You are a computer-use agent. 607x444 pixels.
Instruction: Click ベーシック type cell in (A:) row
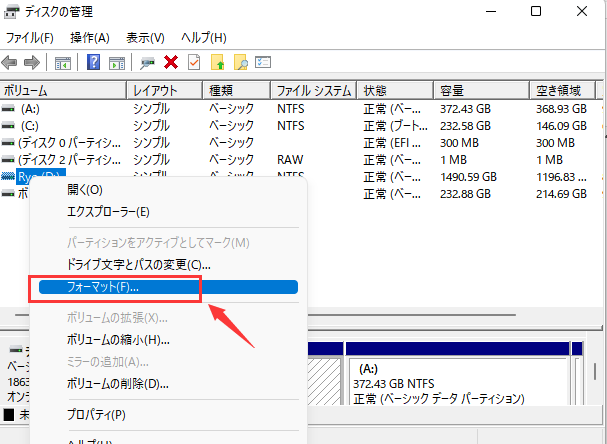click(x=231, y=109)
